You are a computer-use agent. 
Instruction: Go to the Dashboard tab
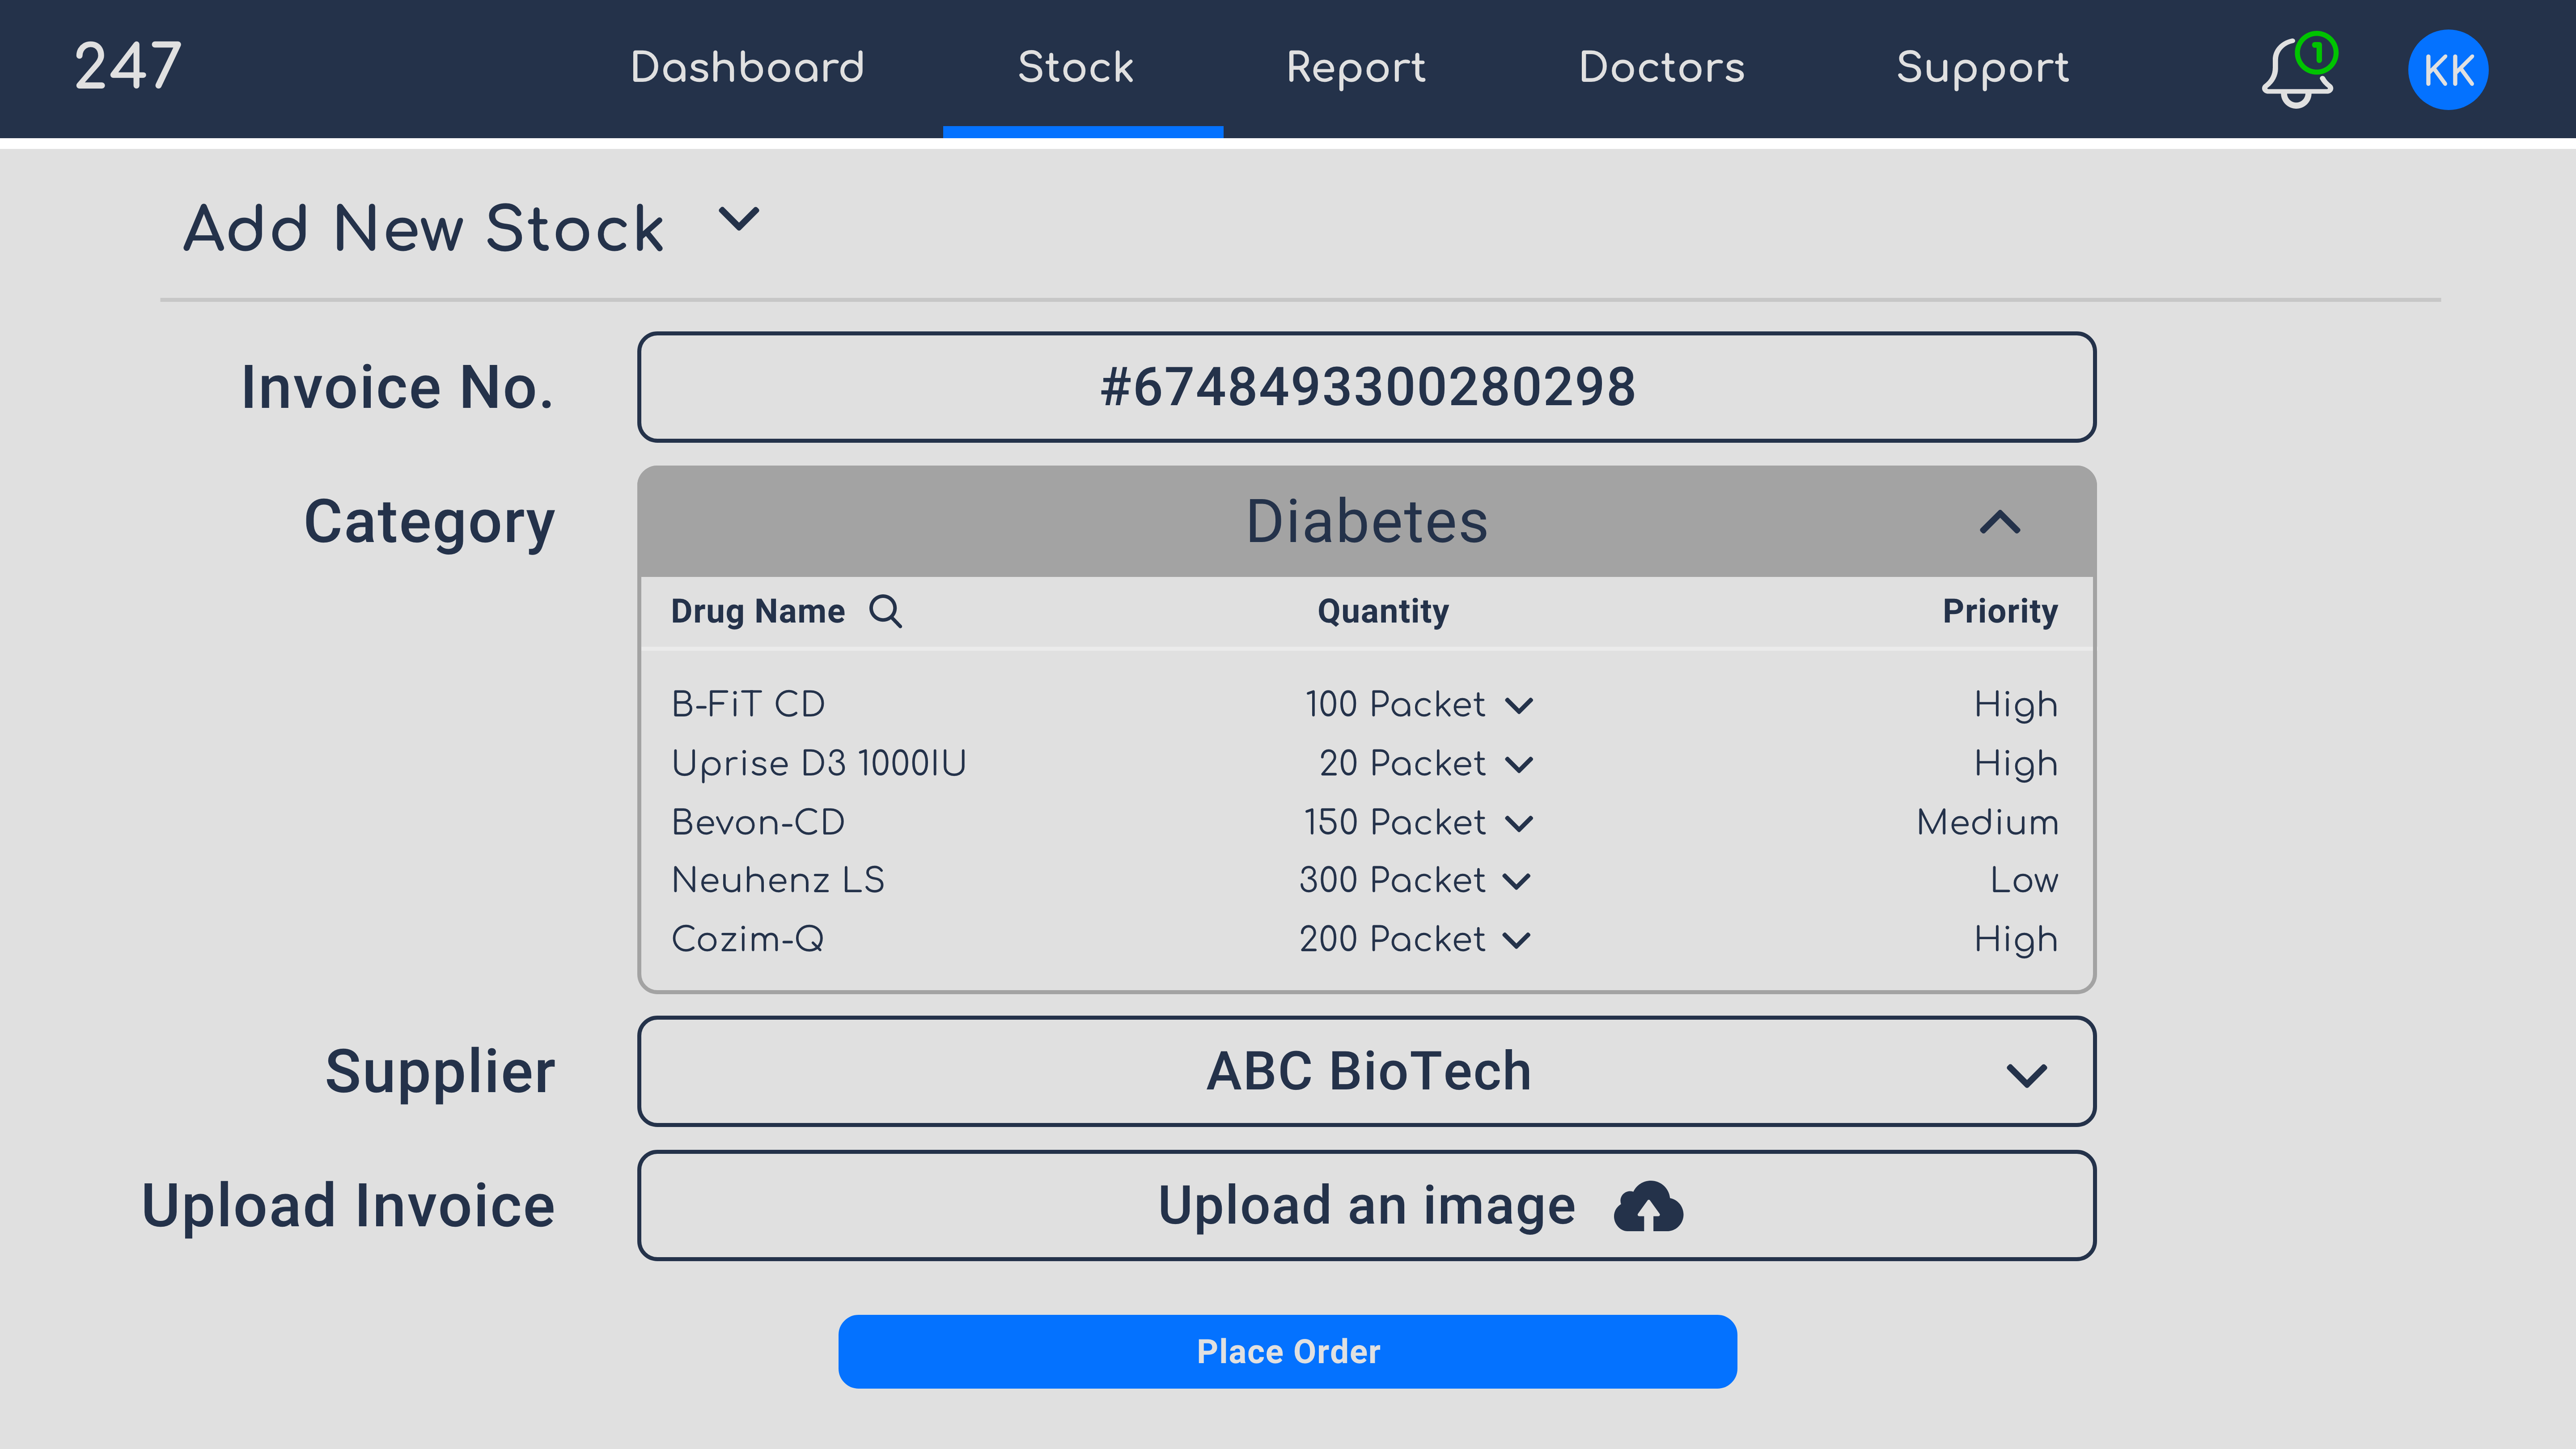tap(747, 68)
